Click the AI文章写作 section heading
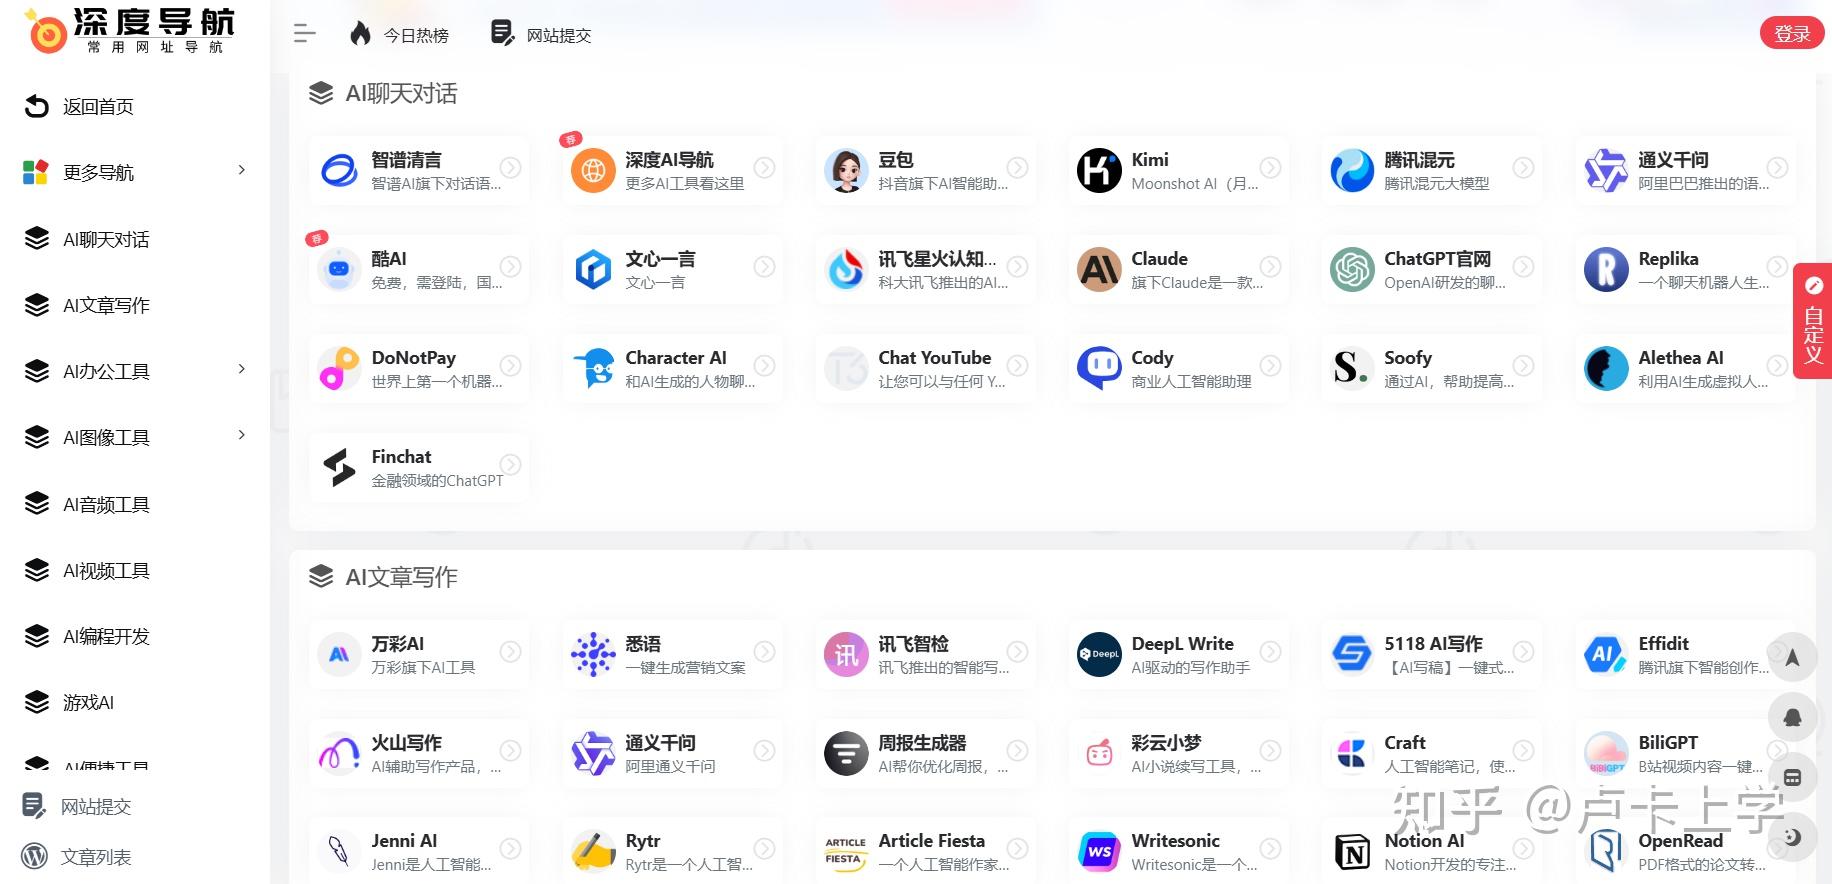Screen dimensions: 1832x884 (x=401, y=577)
